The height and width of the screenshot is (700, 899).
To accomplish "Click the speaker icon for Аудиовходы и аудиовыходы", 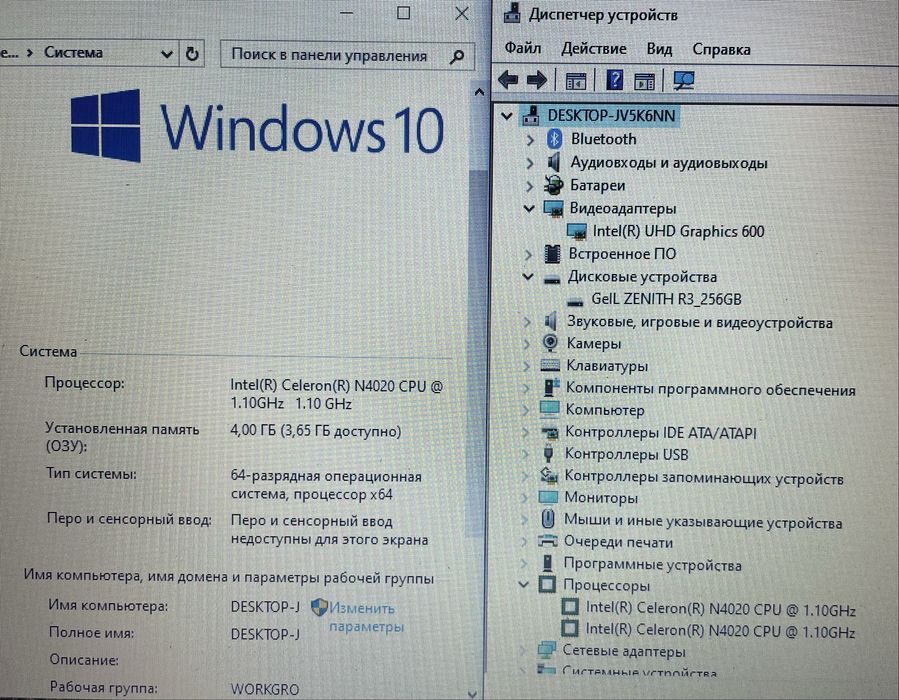I will 553,162.
